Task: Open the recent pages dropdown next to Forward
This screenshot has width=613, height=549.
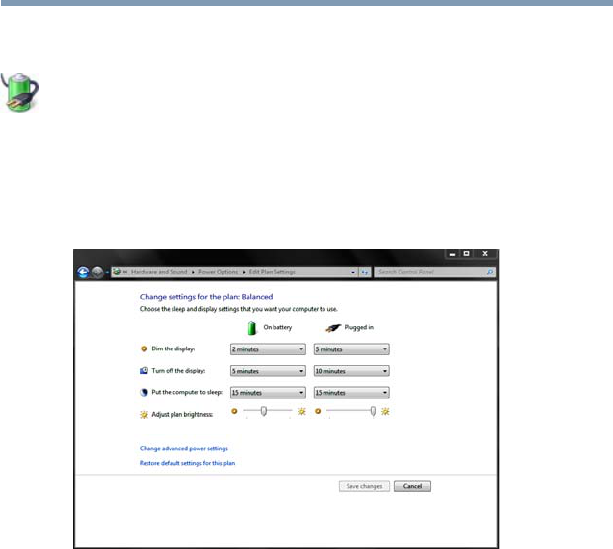Action: (107, 272)
